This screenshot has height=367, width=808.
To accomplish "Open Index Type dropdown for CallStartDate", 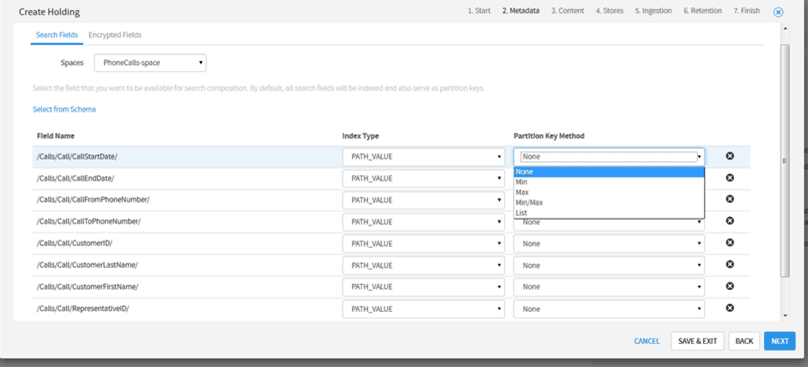I will [x=424, y=157].
